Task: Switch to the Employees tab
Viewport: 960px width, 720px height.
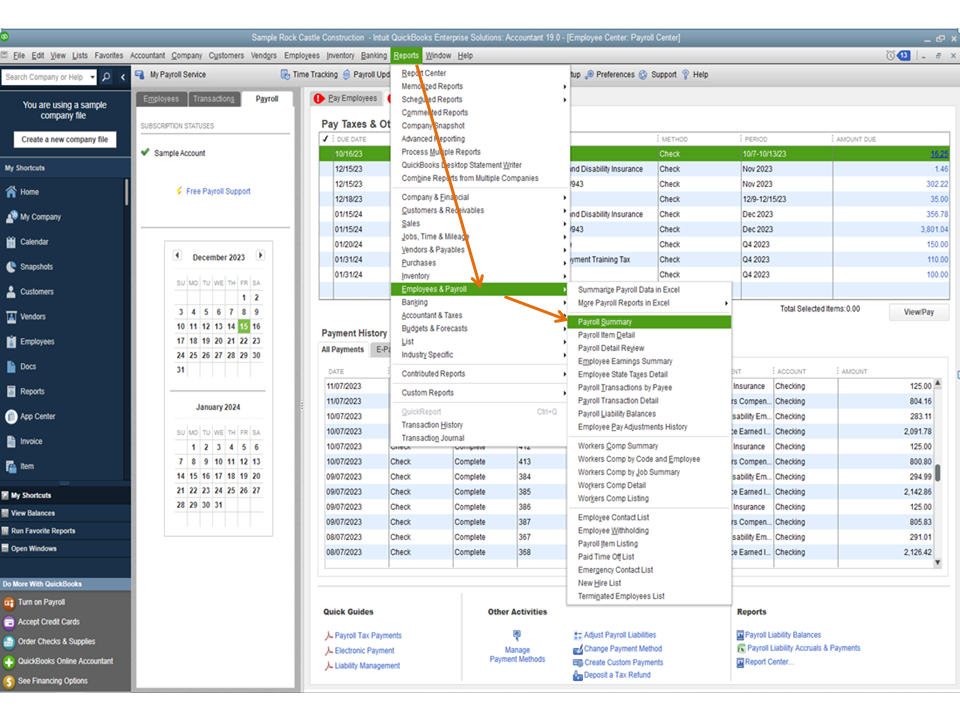Action: pyautogui.click(x=161, y=99)
